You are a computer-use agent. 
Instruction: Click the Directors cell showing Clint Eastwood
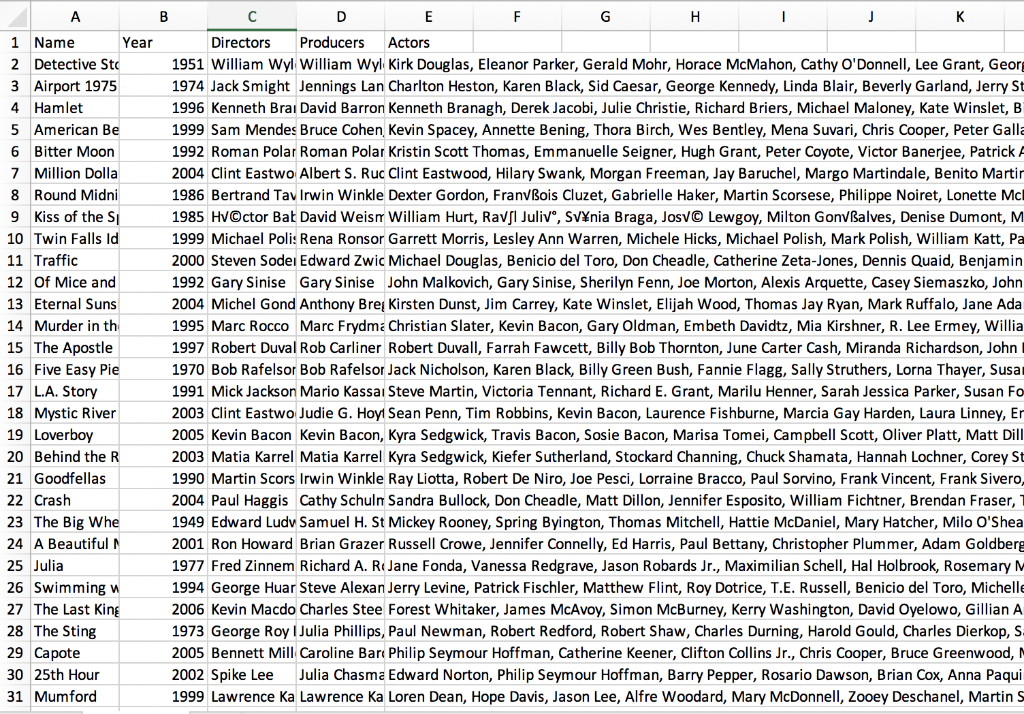(251, 173)
